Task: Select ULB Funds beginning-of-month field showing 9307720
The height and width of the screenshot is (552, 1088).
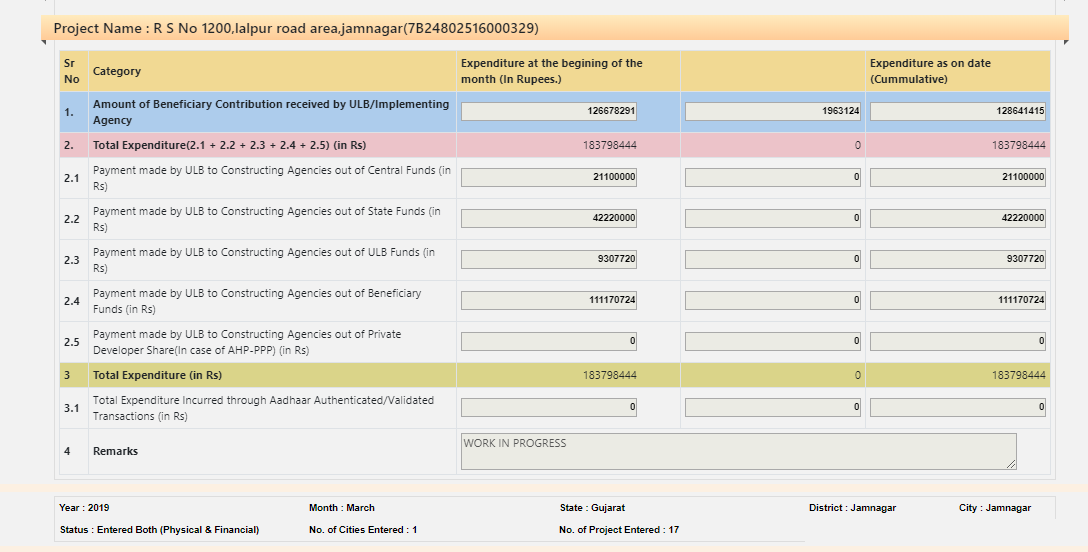Action: coord(548,260)
